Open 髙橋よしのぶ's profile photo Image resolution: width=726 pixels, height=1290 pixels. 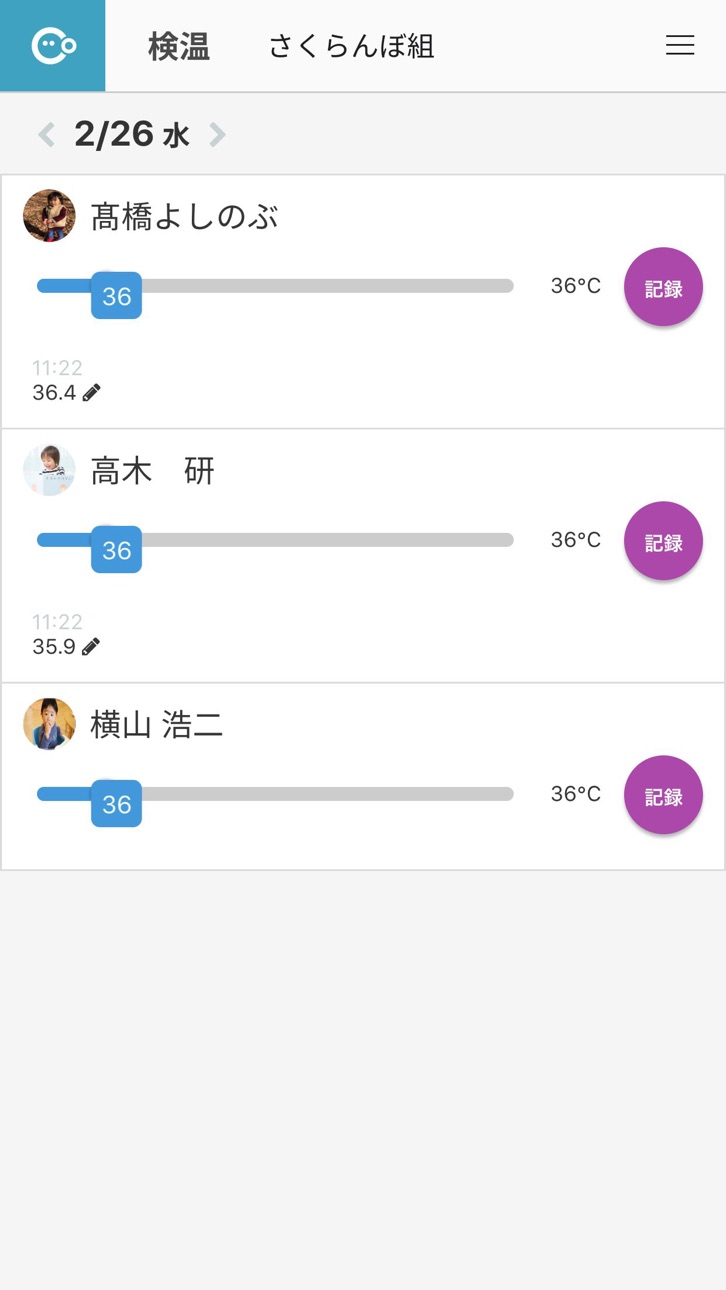click(49, 216)
